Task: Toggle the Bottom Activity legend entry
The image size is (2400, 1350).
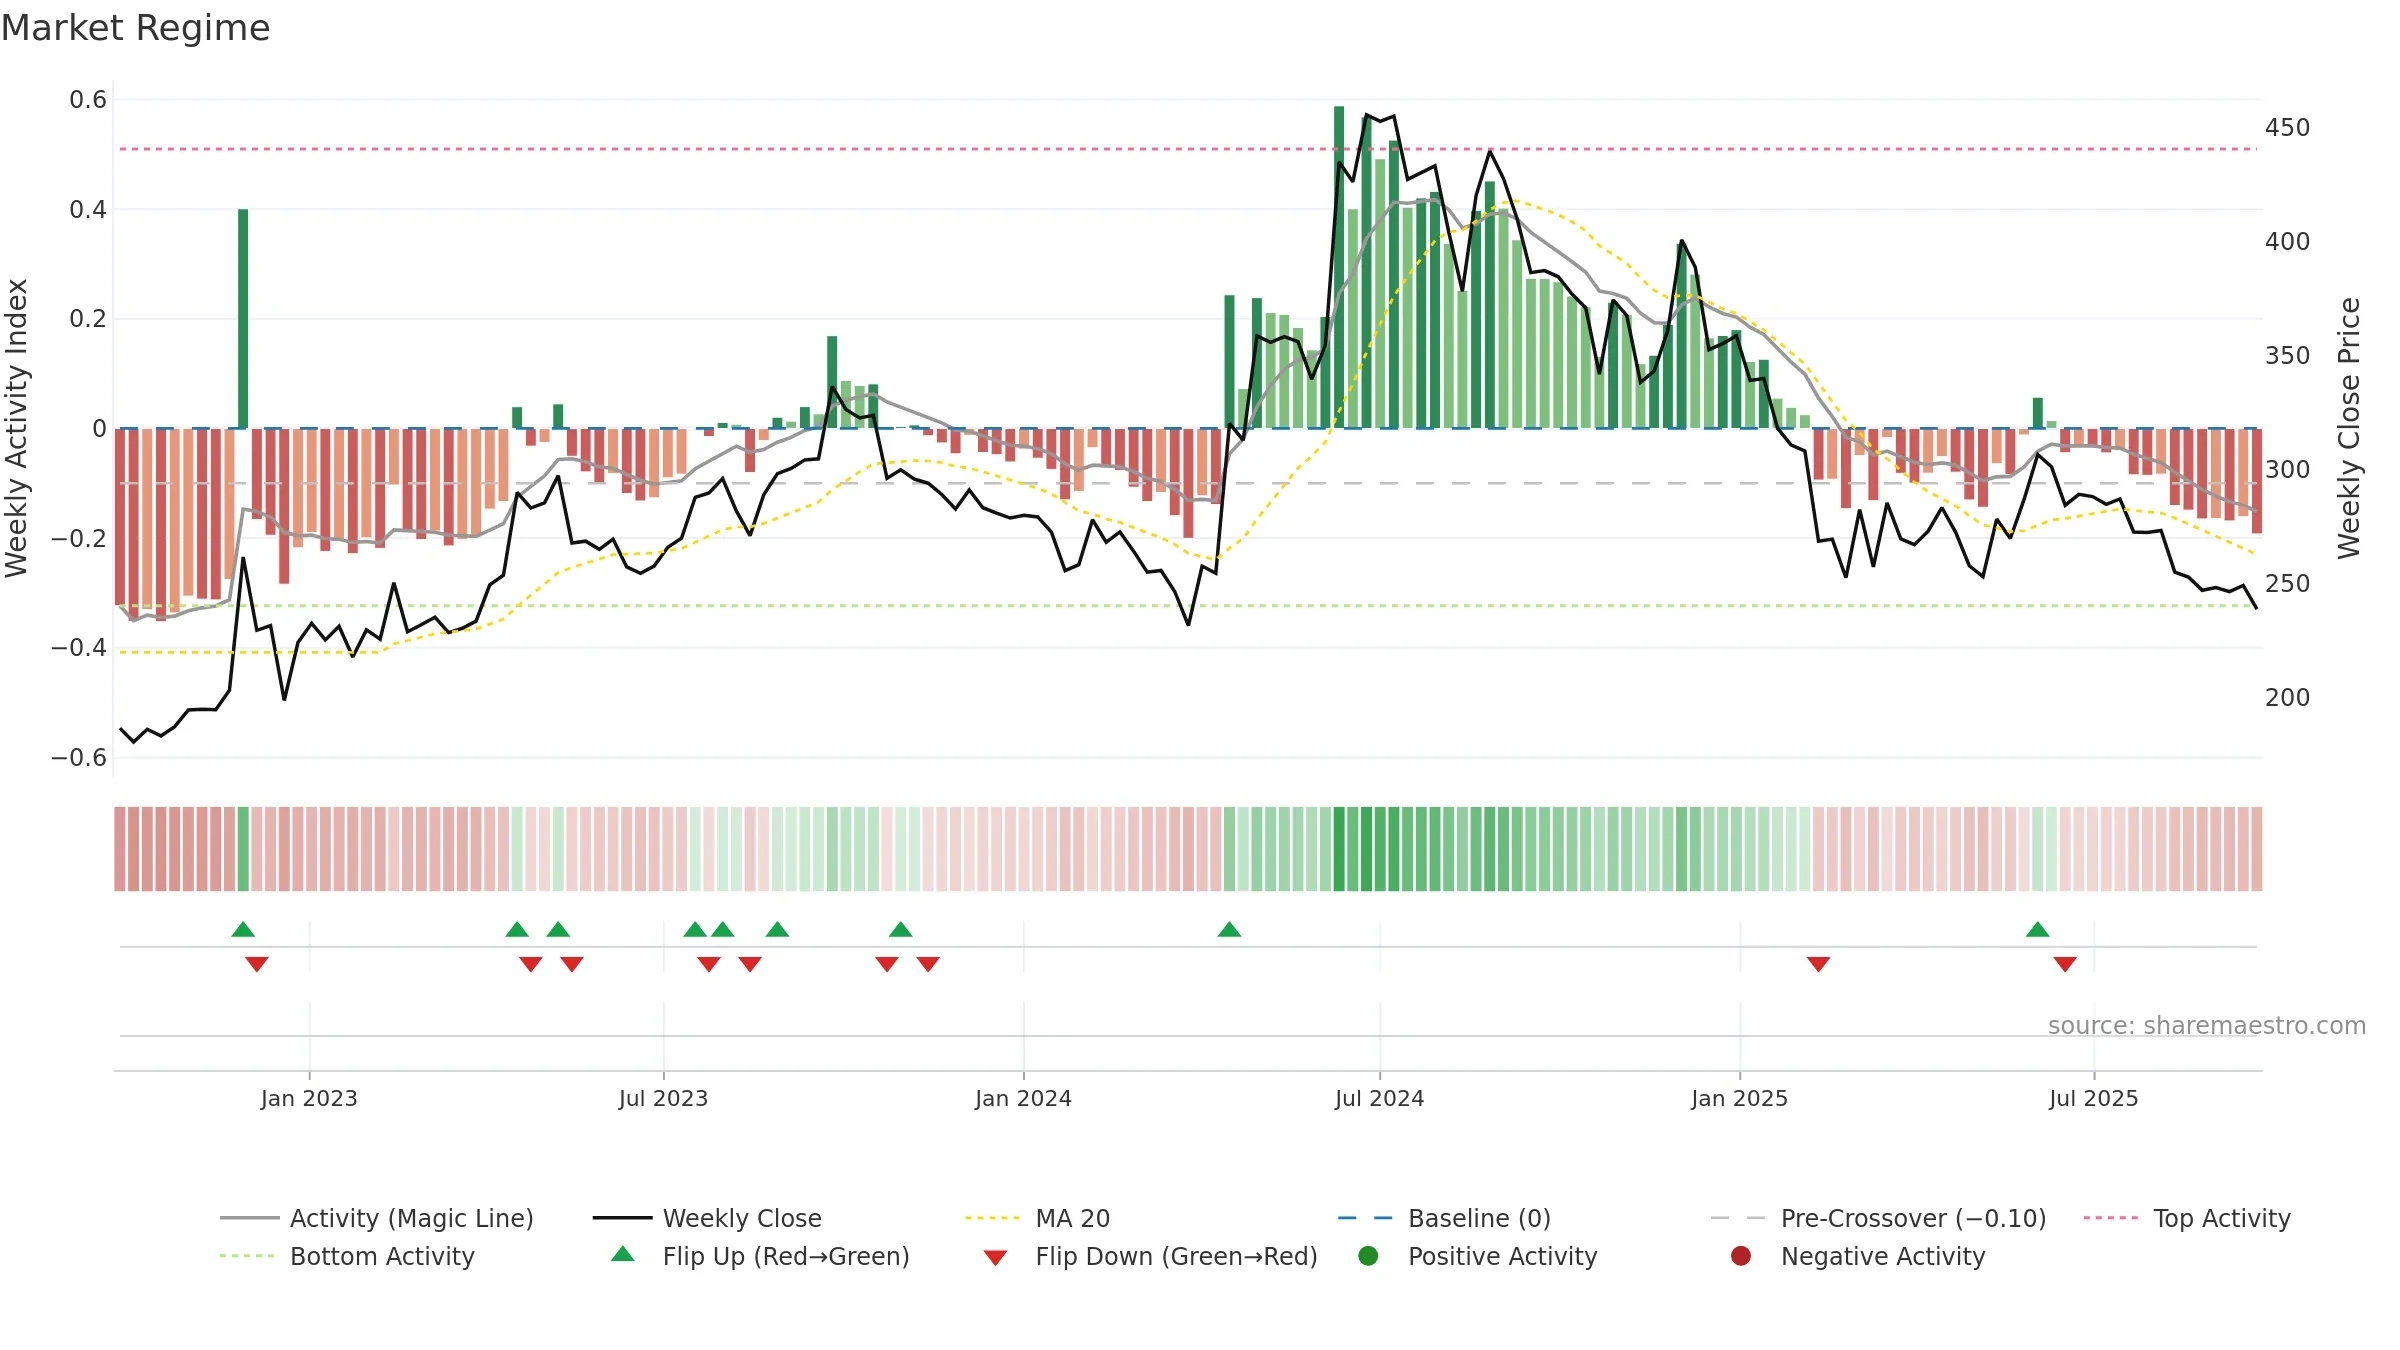Action: click(x=347, y=1256)
